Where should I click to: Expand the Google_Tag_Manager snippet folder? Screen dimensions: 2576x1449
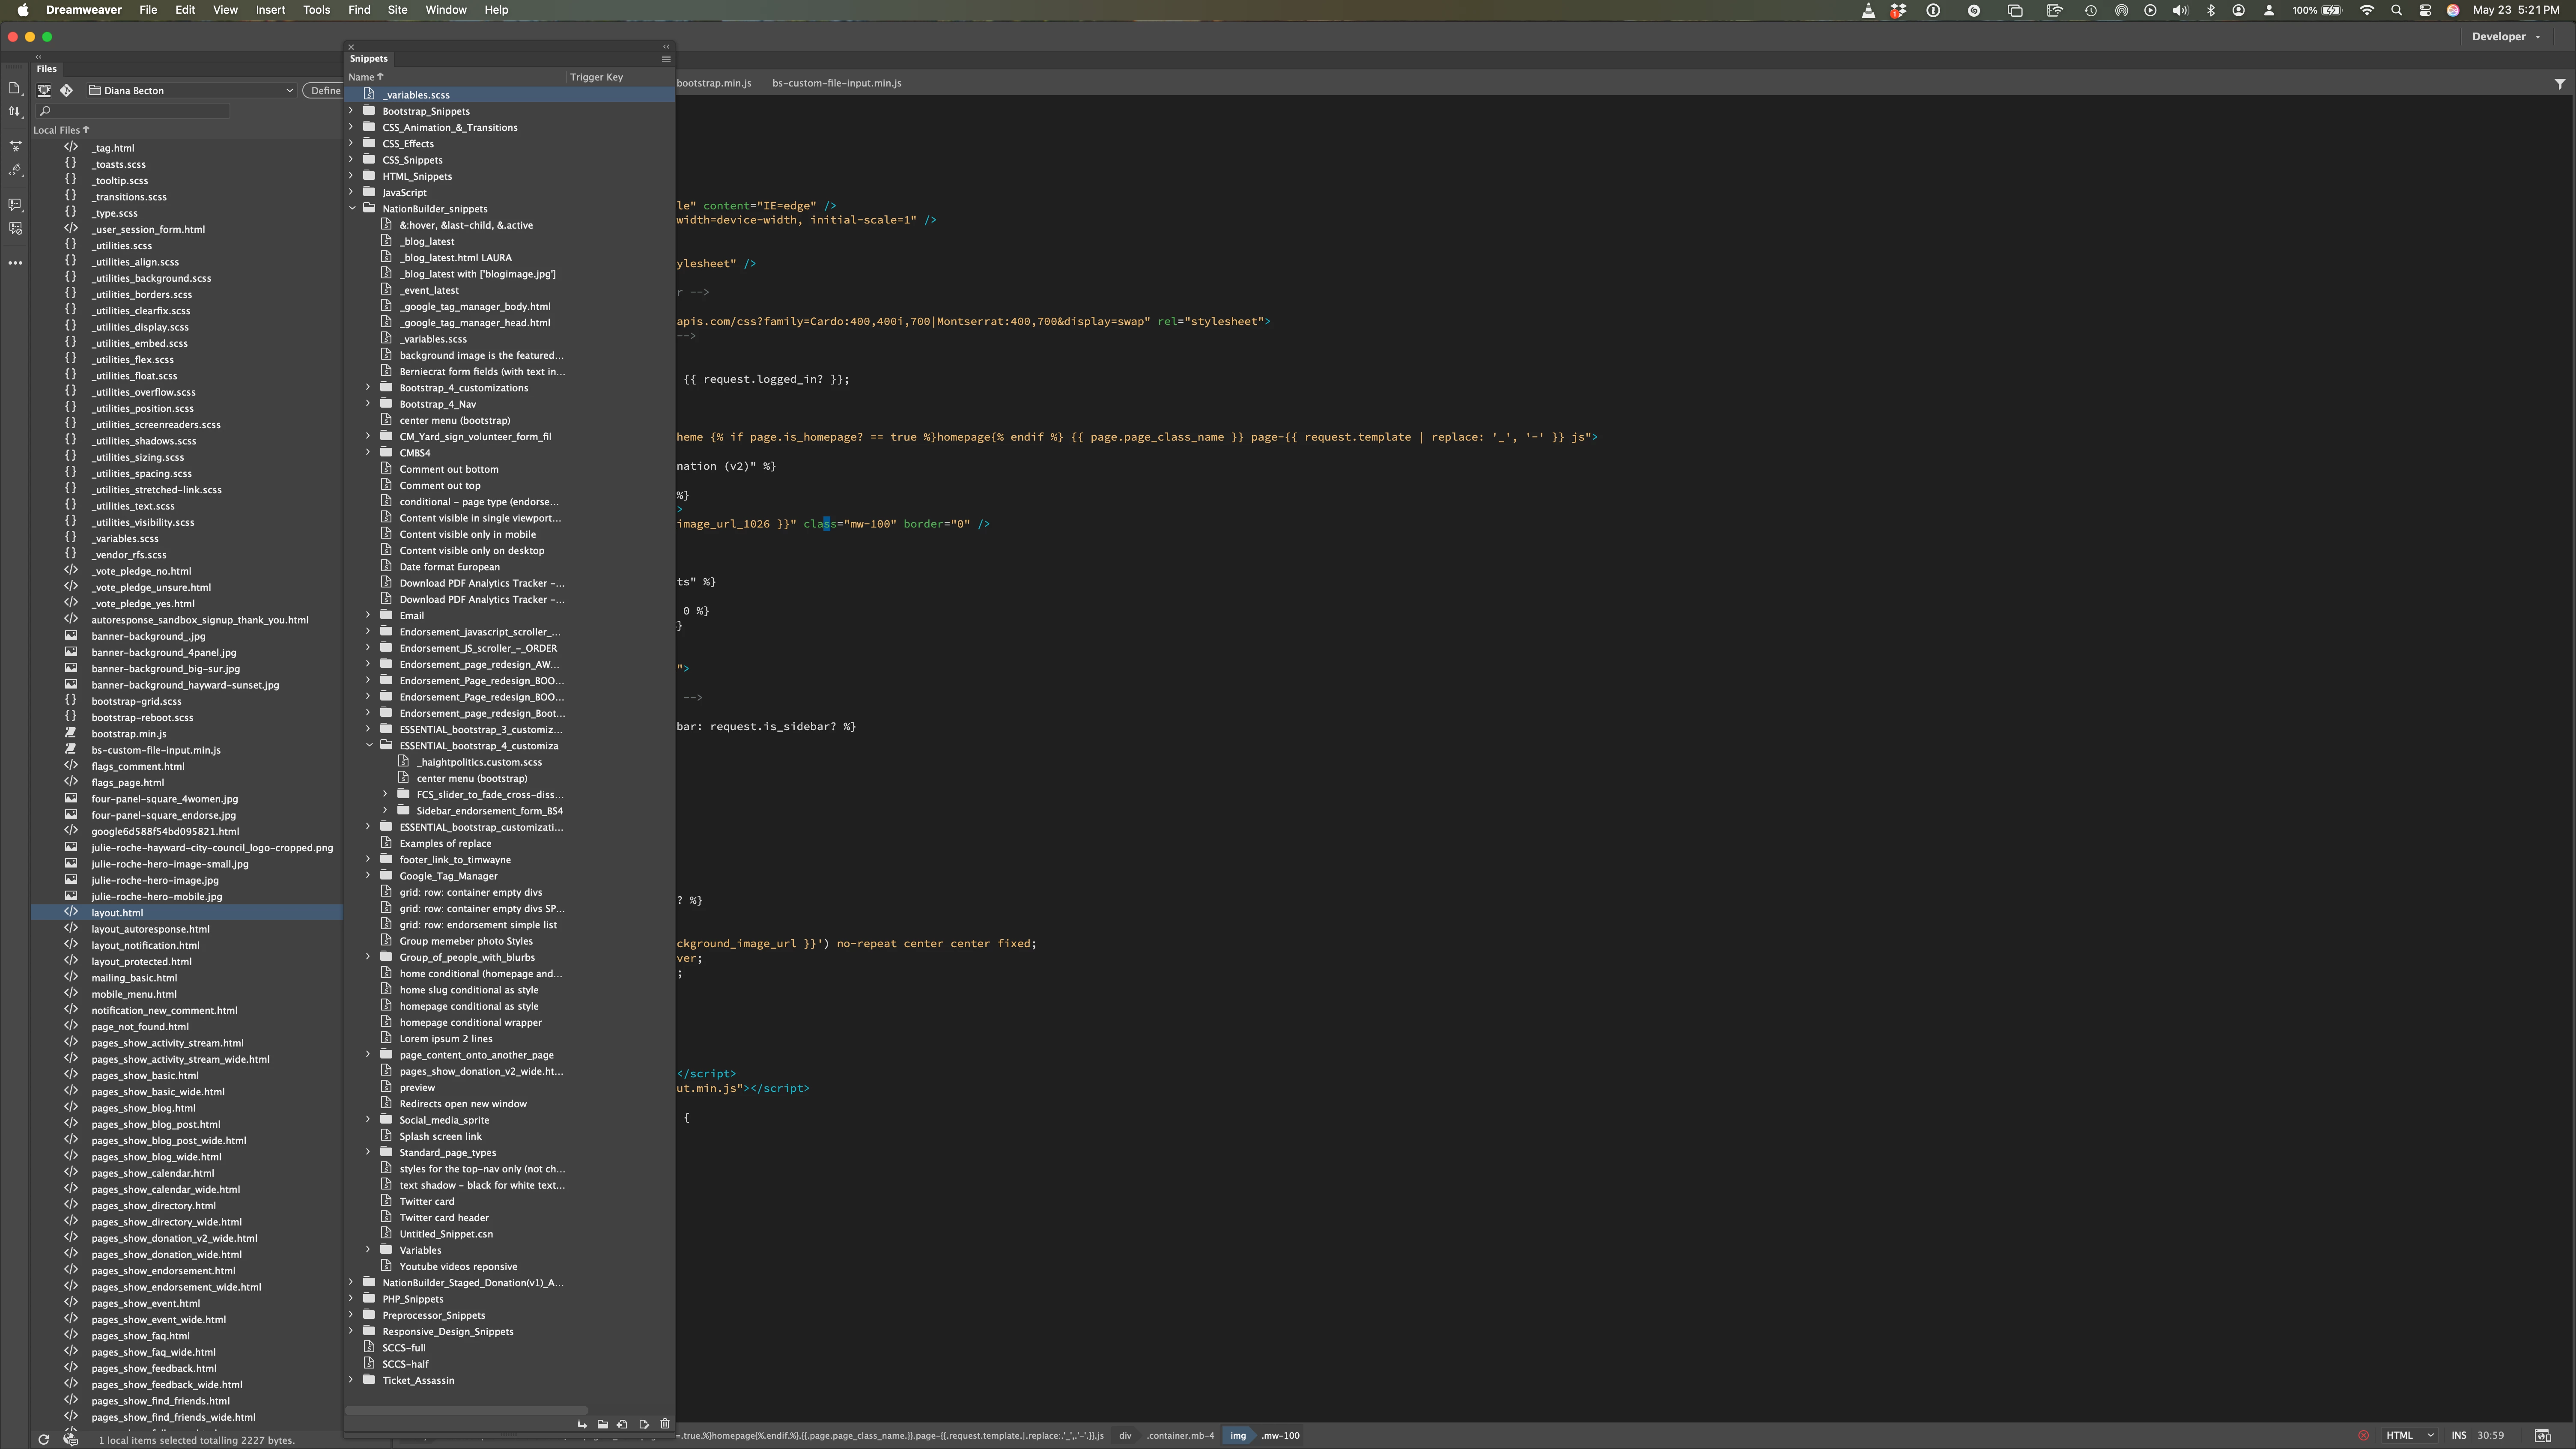[x=368, y=876]
